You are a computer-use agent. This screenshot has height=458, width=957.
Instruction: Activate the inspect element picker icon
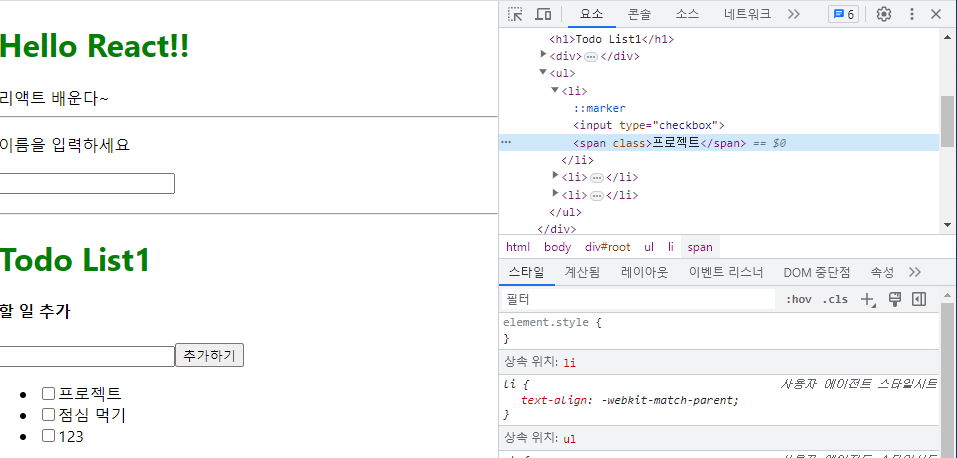click(x=516, y=14)
